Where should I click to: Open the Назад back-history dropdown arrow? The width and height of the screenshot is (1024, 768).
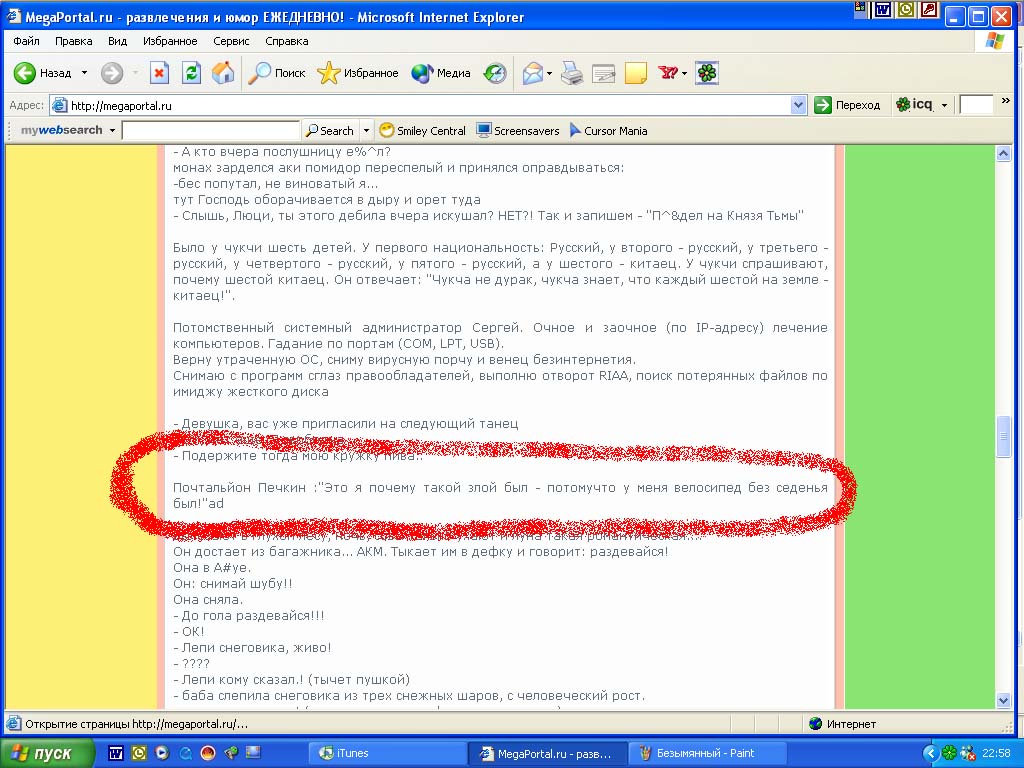point(84,73)
